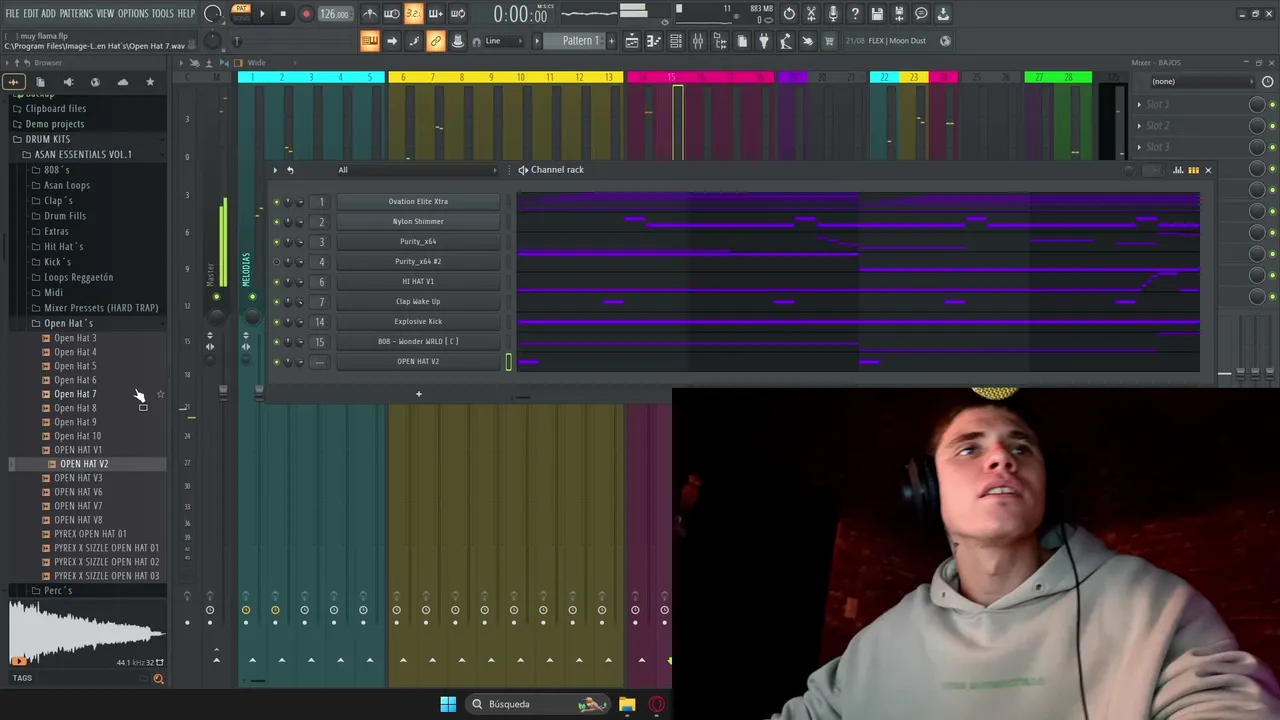Toggle the 3.2.1 countdown before recording
The image size is (1280, 720).
click(413, 14)
